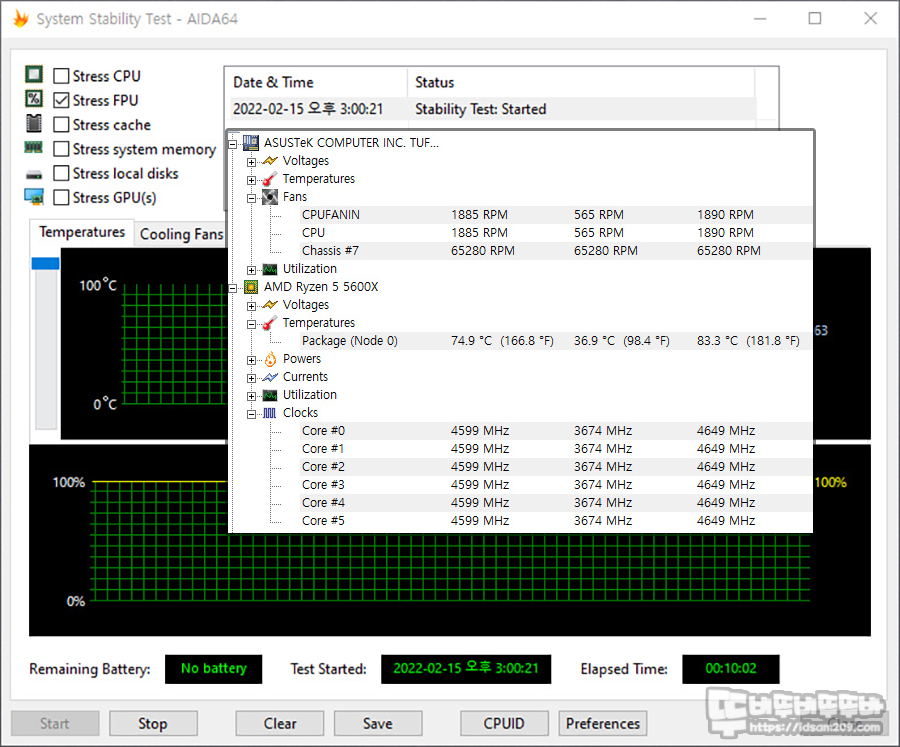
Task: Click the Date & Time column header
Action: tap(316, 83)
